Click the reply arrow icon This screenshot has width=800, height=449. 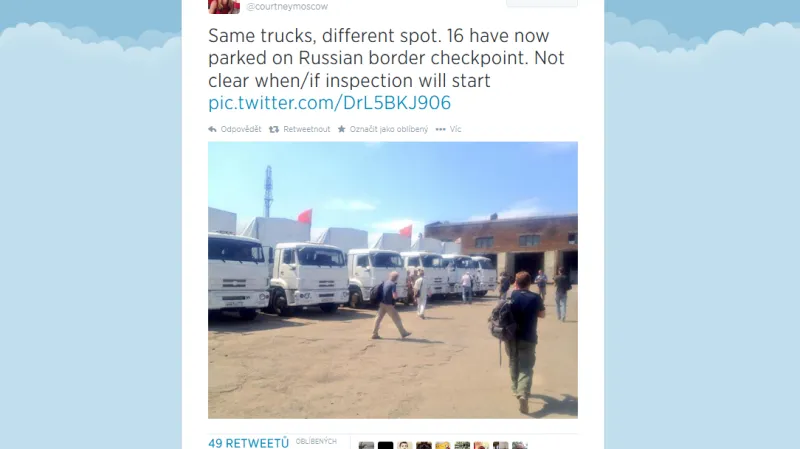tap(212, 130)
